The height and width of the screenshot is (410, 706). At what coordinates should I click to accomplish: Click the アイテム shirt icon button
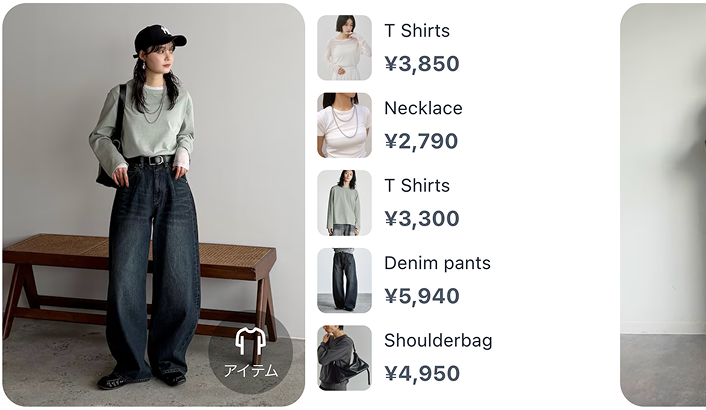coord(251,352)
